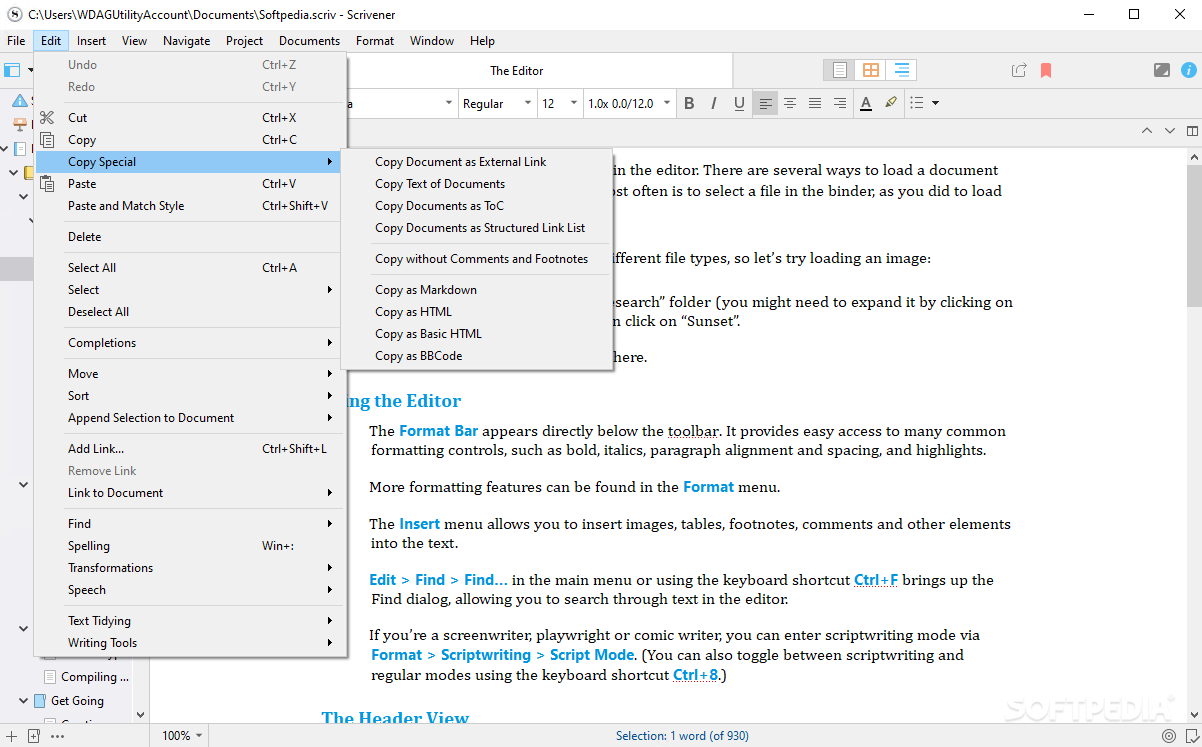Toggle Italic formatting
The width and height of the screenshot is (1202, 747).
tap(714, 103)
